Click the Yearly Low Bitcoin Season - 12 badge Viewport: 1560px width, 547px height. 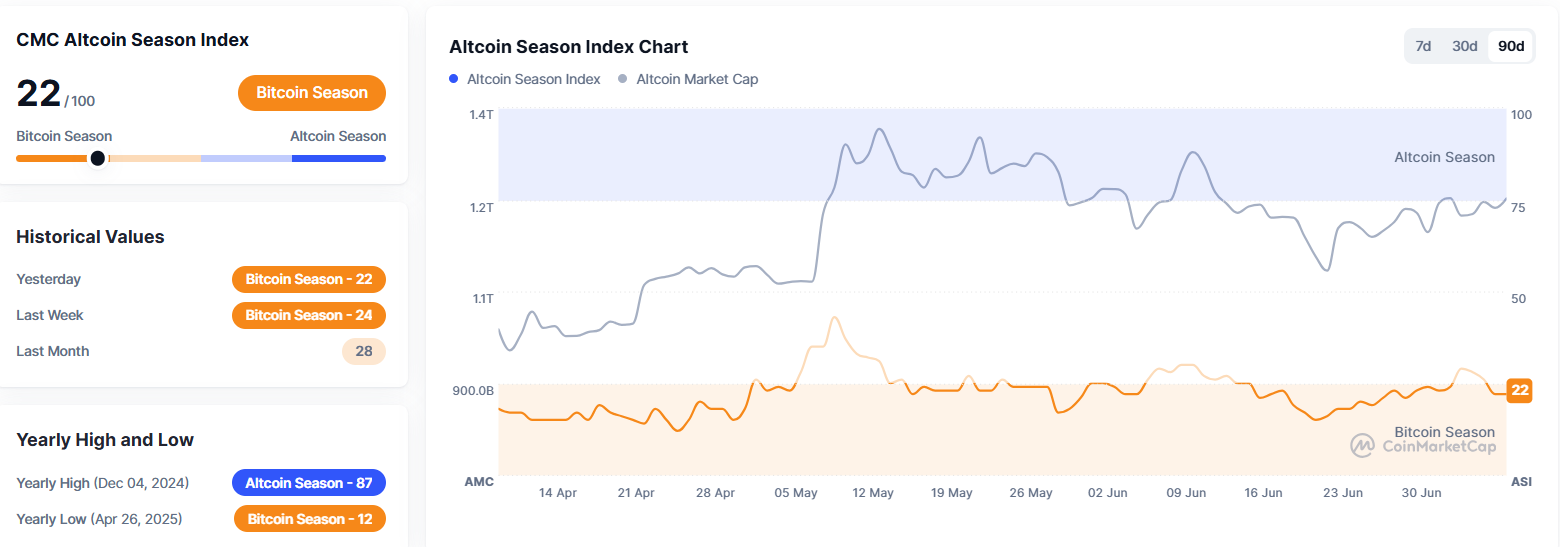pyautogui.click(x=309, y=519)
